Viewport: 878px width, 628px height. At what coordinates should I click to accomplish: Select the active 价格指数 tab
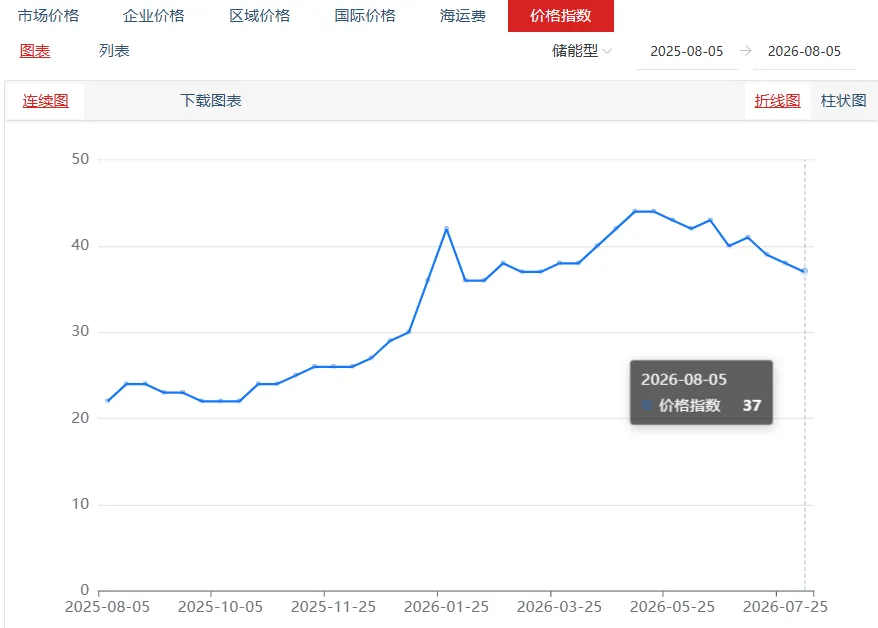point(561,16)
